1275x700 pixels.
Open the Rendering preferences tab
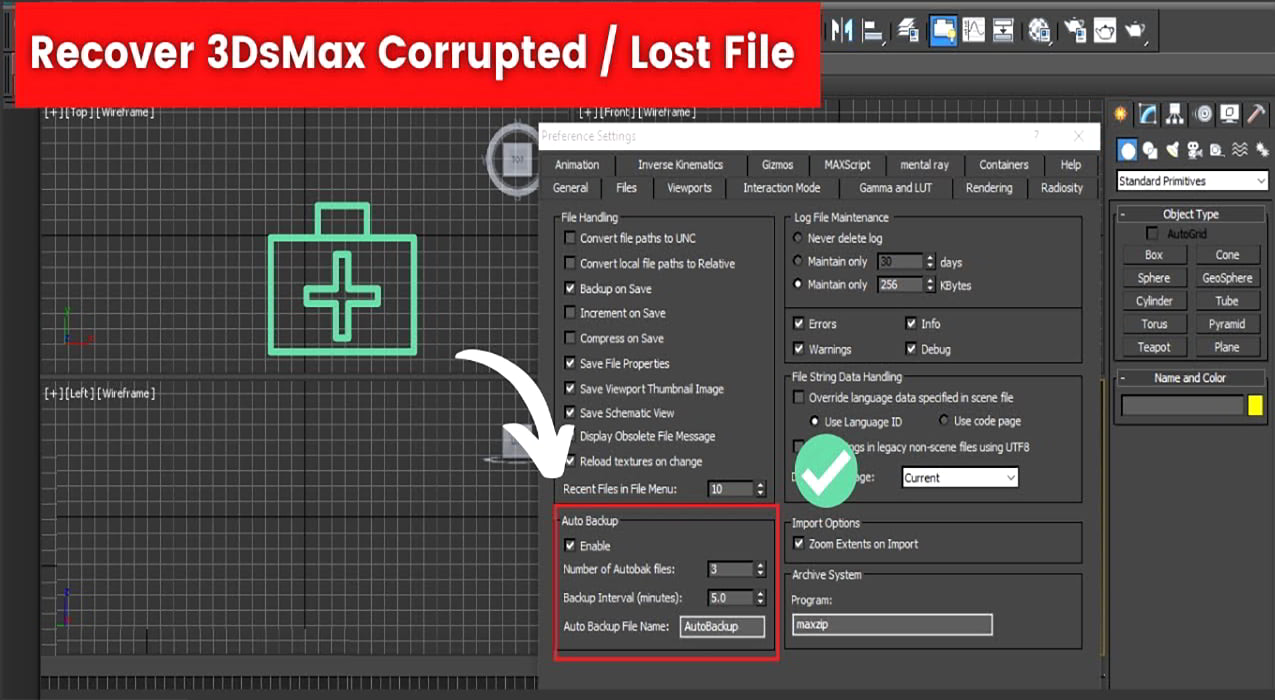pyautogui.click(x=989, y=188)
